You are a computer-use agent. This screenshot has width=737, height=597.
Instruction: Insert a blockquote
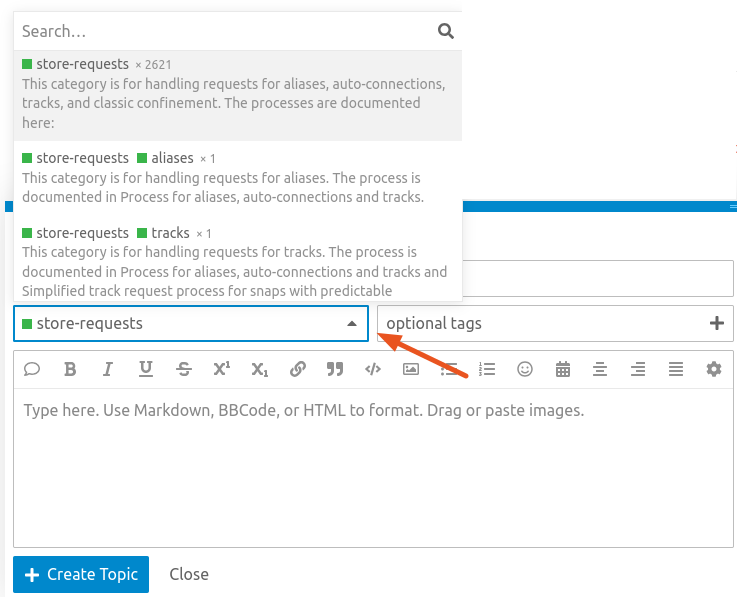(x=335, y=369)
